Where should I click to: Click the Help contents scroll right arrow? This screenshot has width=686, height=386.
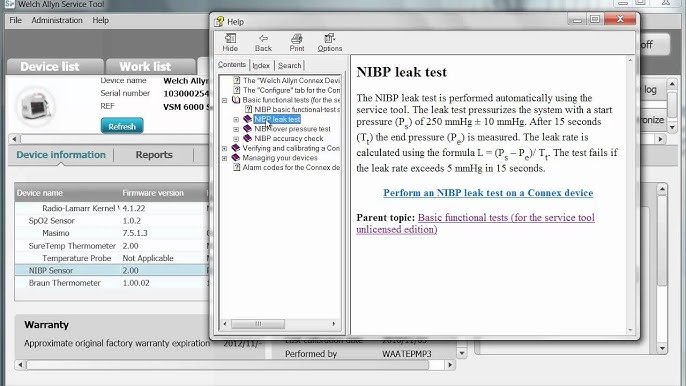pyautogui.click(x=334, y=324)
